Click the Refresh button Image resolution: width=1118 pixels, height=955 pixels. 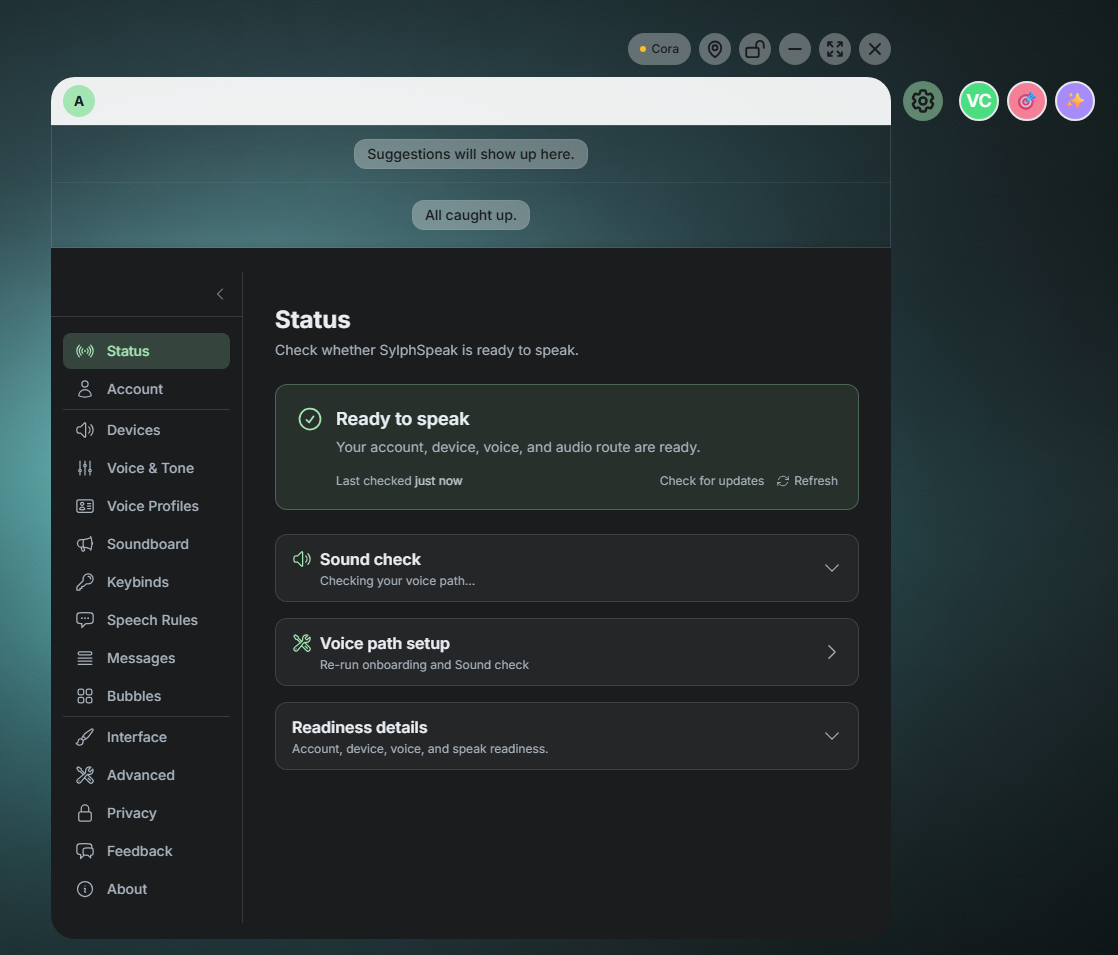[807, 481]
